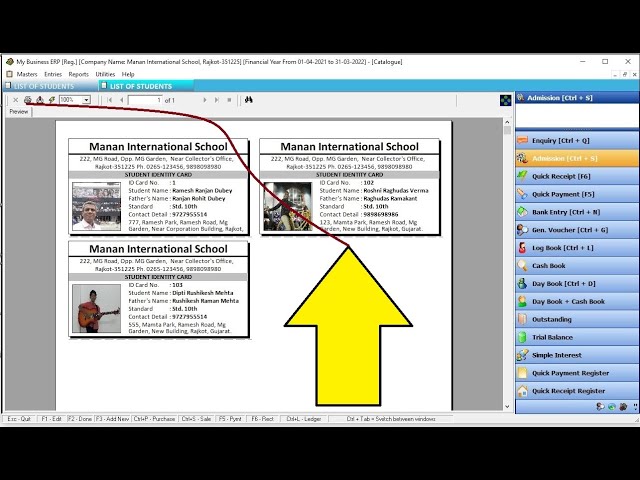Image resolution: width=640 pixels, height=480 pixels.
Task: Click the binoculars find icon
Action: click(x=248, y=100)
